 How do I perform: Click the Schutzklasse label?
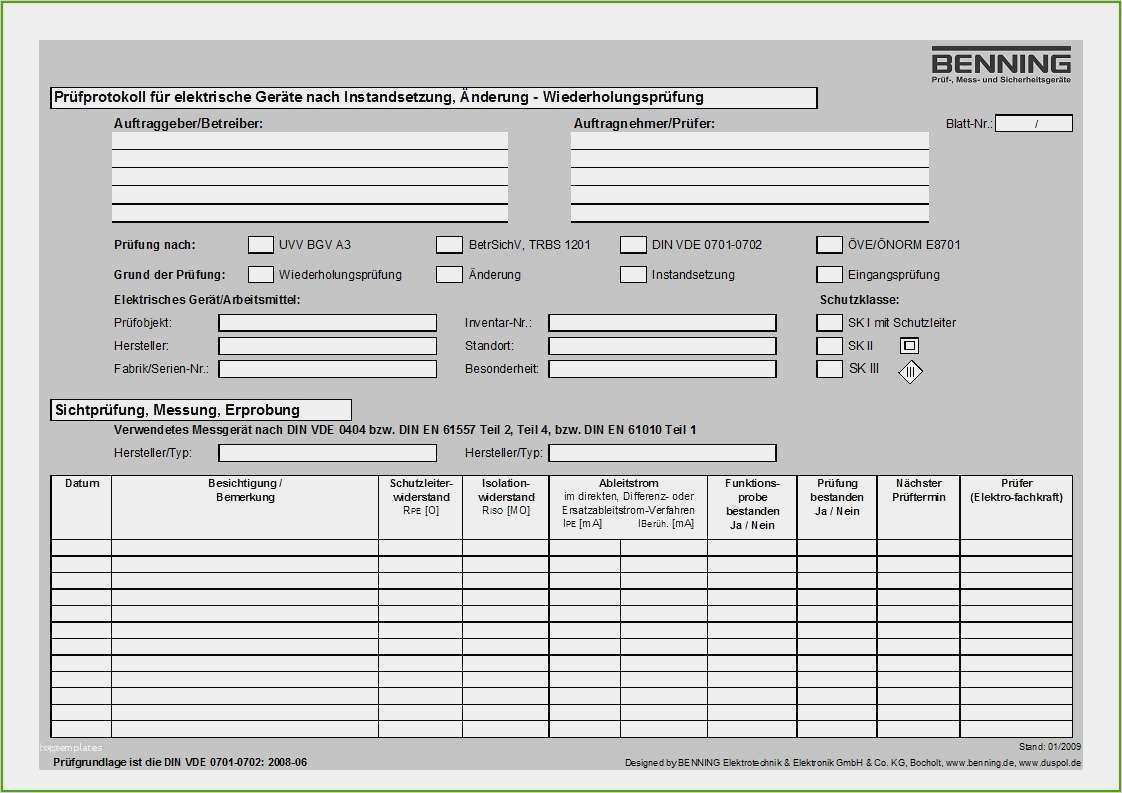(859, 300)
